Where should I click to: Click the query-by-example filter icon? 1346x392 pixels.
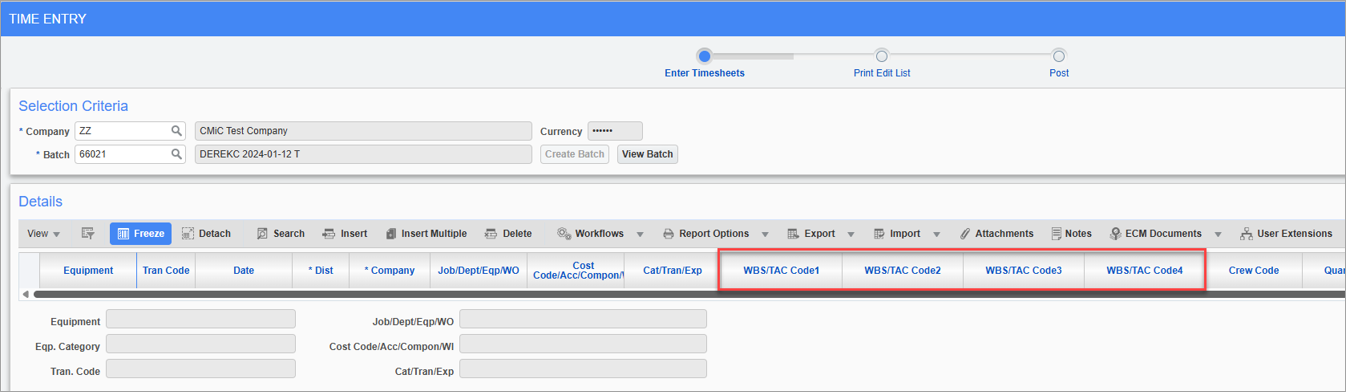click(x=88, y=234)
